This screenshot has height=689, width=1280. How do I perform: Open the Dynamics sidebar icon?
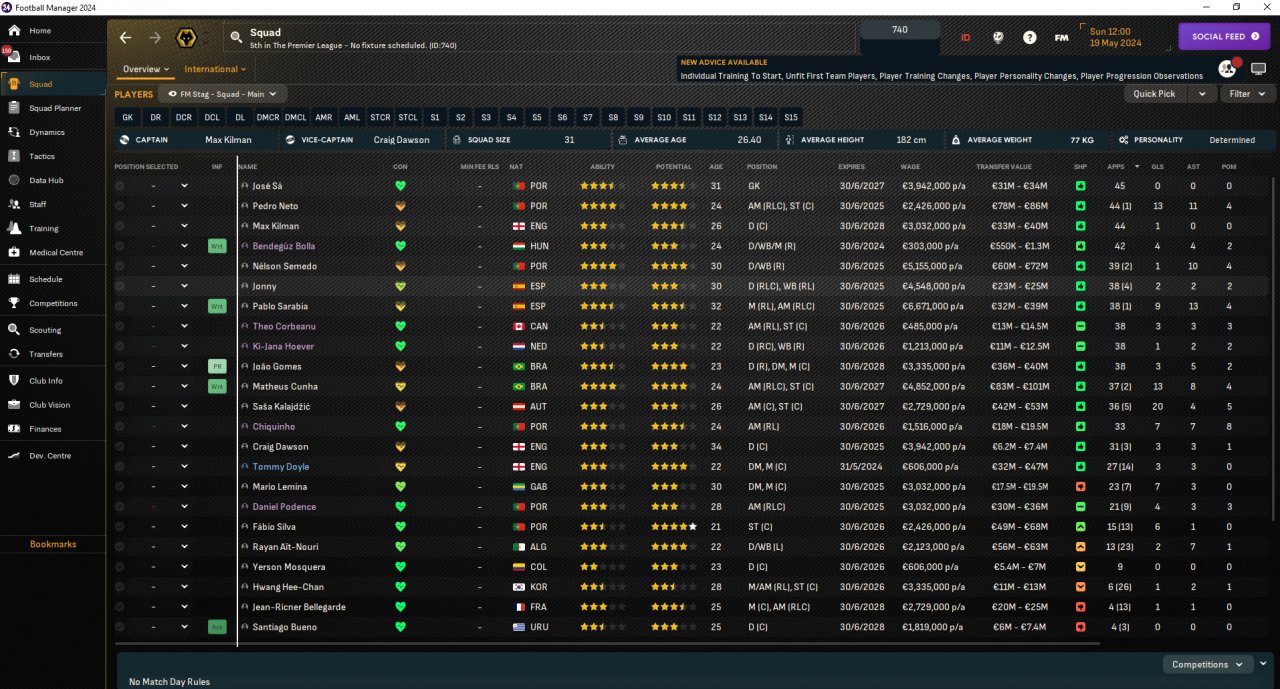[x=14, y=132]
